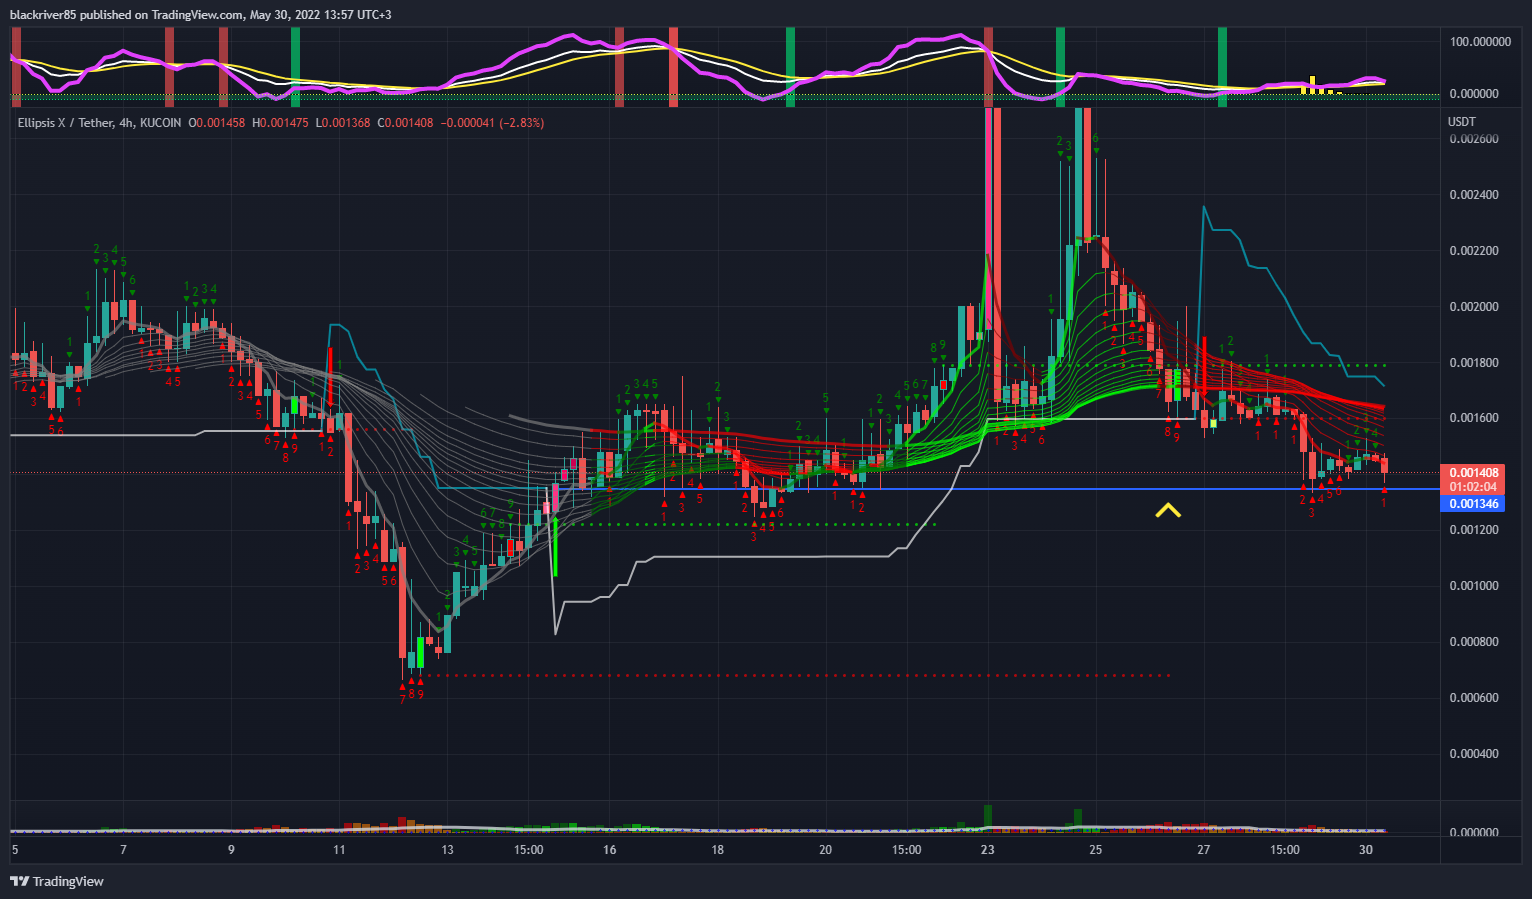Click the date label 23 on time axis
This screenshot has height=899, width=1532.
pyautogui.click(x=988, y=850)
